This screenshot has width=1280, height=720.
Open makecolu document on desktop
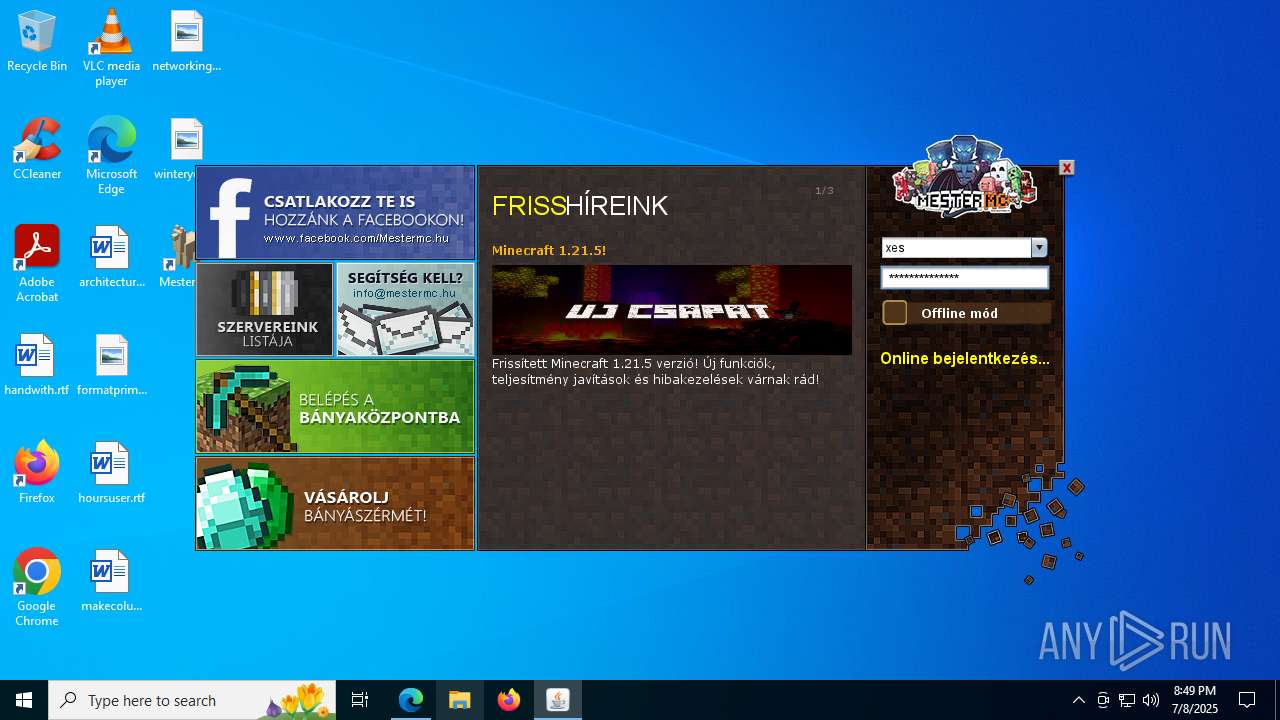pos(111,582)
